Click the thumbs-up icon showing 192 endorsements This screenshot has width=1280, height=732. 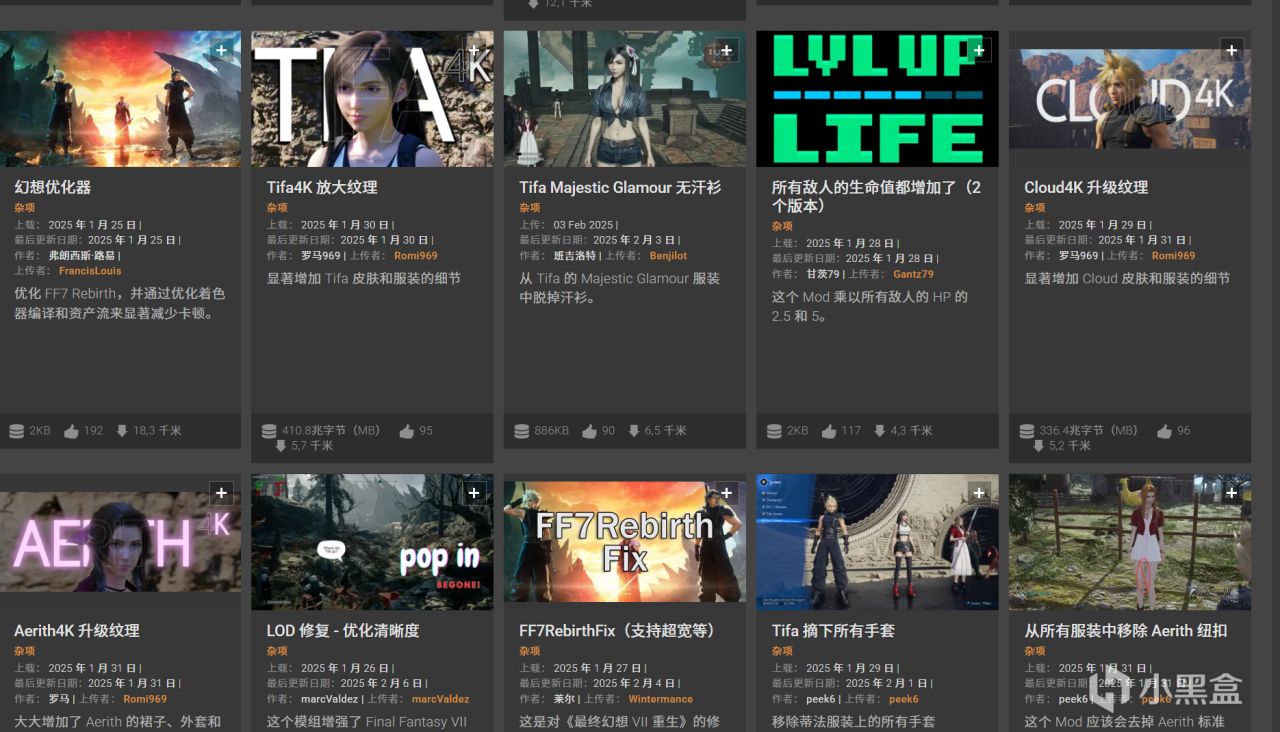pyautogui.click(x=71, y=431)
